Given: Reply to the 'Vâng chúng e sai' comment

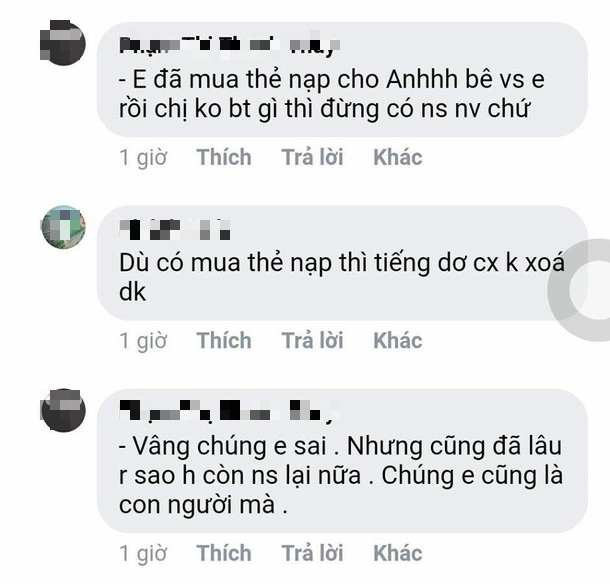Looking at the screenshot, I should click(312, 553).
